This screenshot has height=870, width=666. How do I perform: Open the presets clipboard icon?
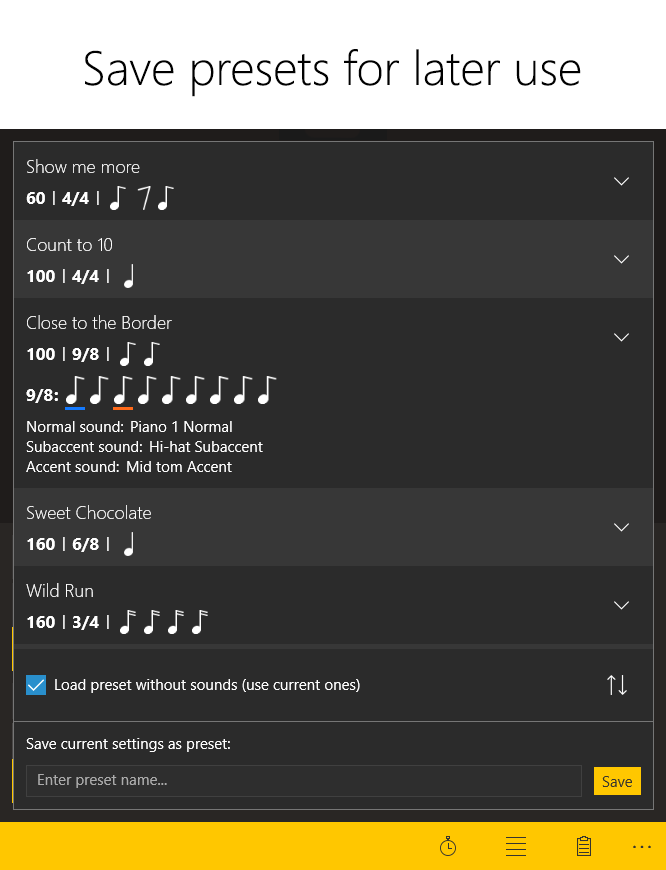[x=584, y=847]
